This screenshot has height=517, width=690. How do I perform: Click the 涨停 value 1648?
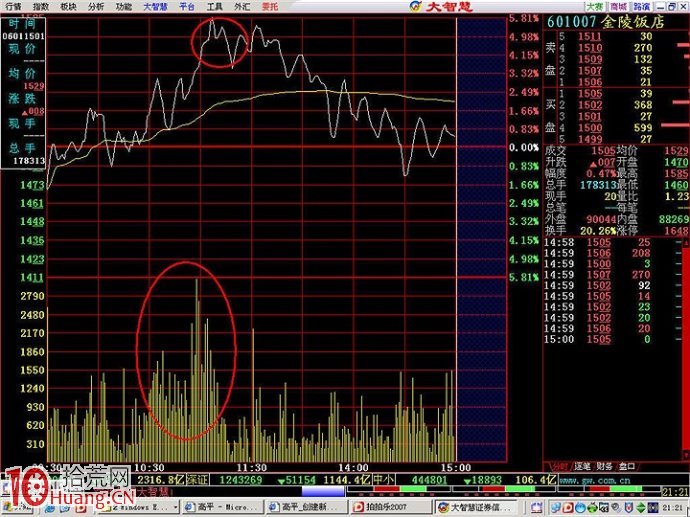point(676,231)
